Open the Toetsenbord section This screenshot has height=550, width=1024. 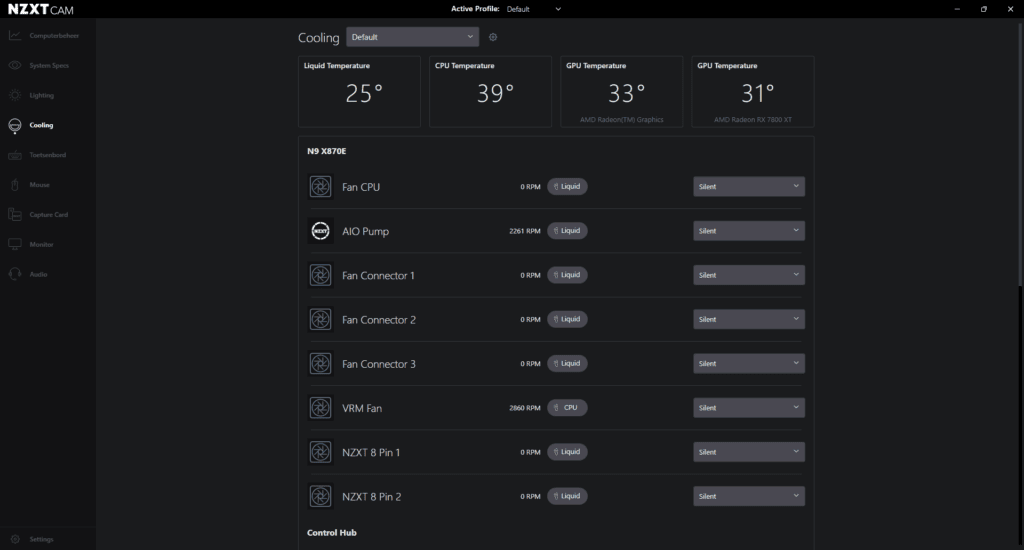tap(37, 155)
